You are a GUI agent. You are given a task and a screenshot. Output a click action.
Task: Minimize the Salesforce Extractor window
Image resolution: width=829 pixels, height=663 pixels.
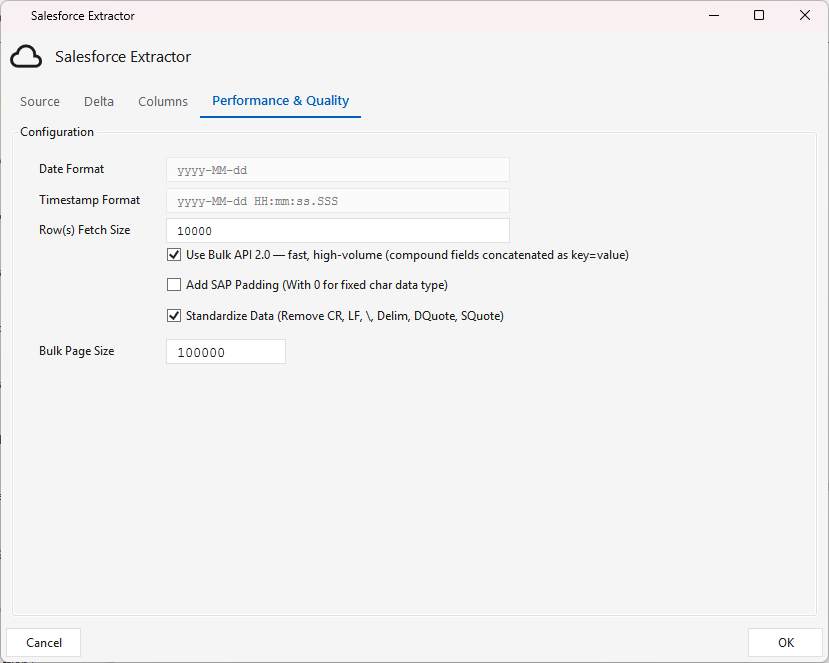click(714, 15)
